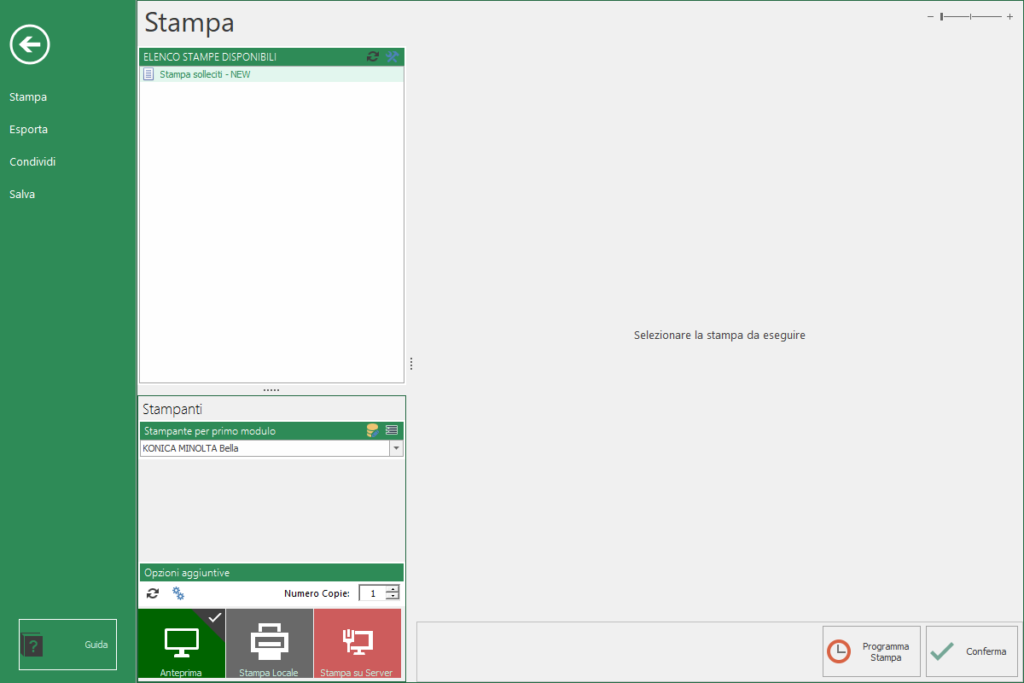Click refresh icon under Opzioni aggiuntive
The height and width of the screenshot is (683, 1024).
[153, 593]
